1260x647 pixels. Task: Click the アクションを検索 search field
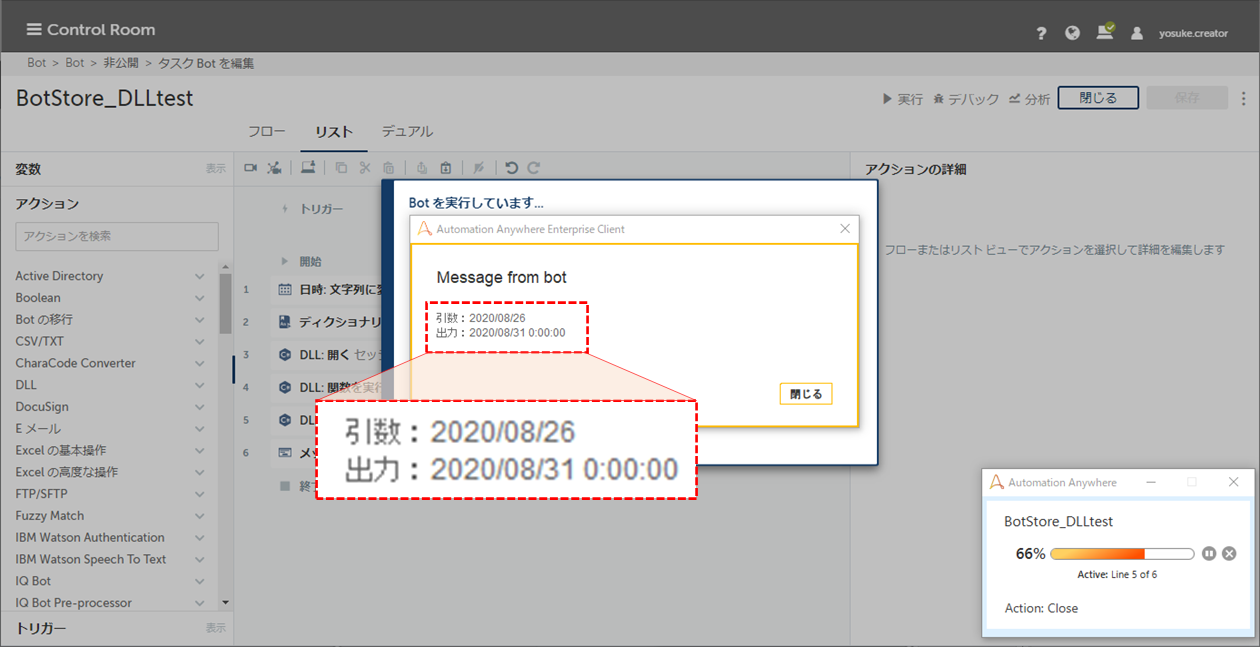click(x=117, y=236)
